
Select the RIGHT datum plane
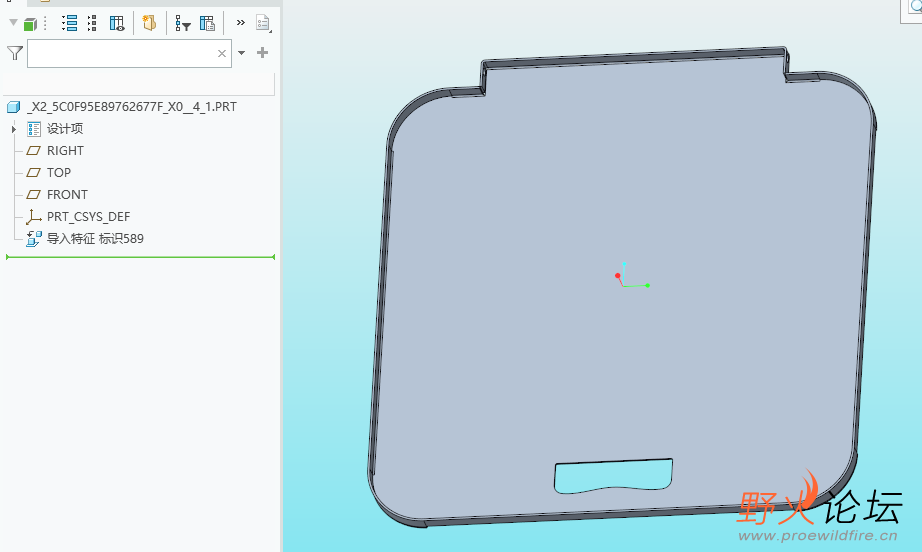65,150
